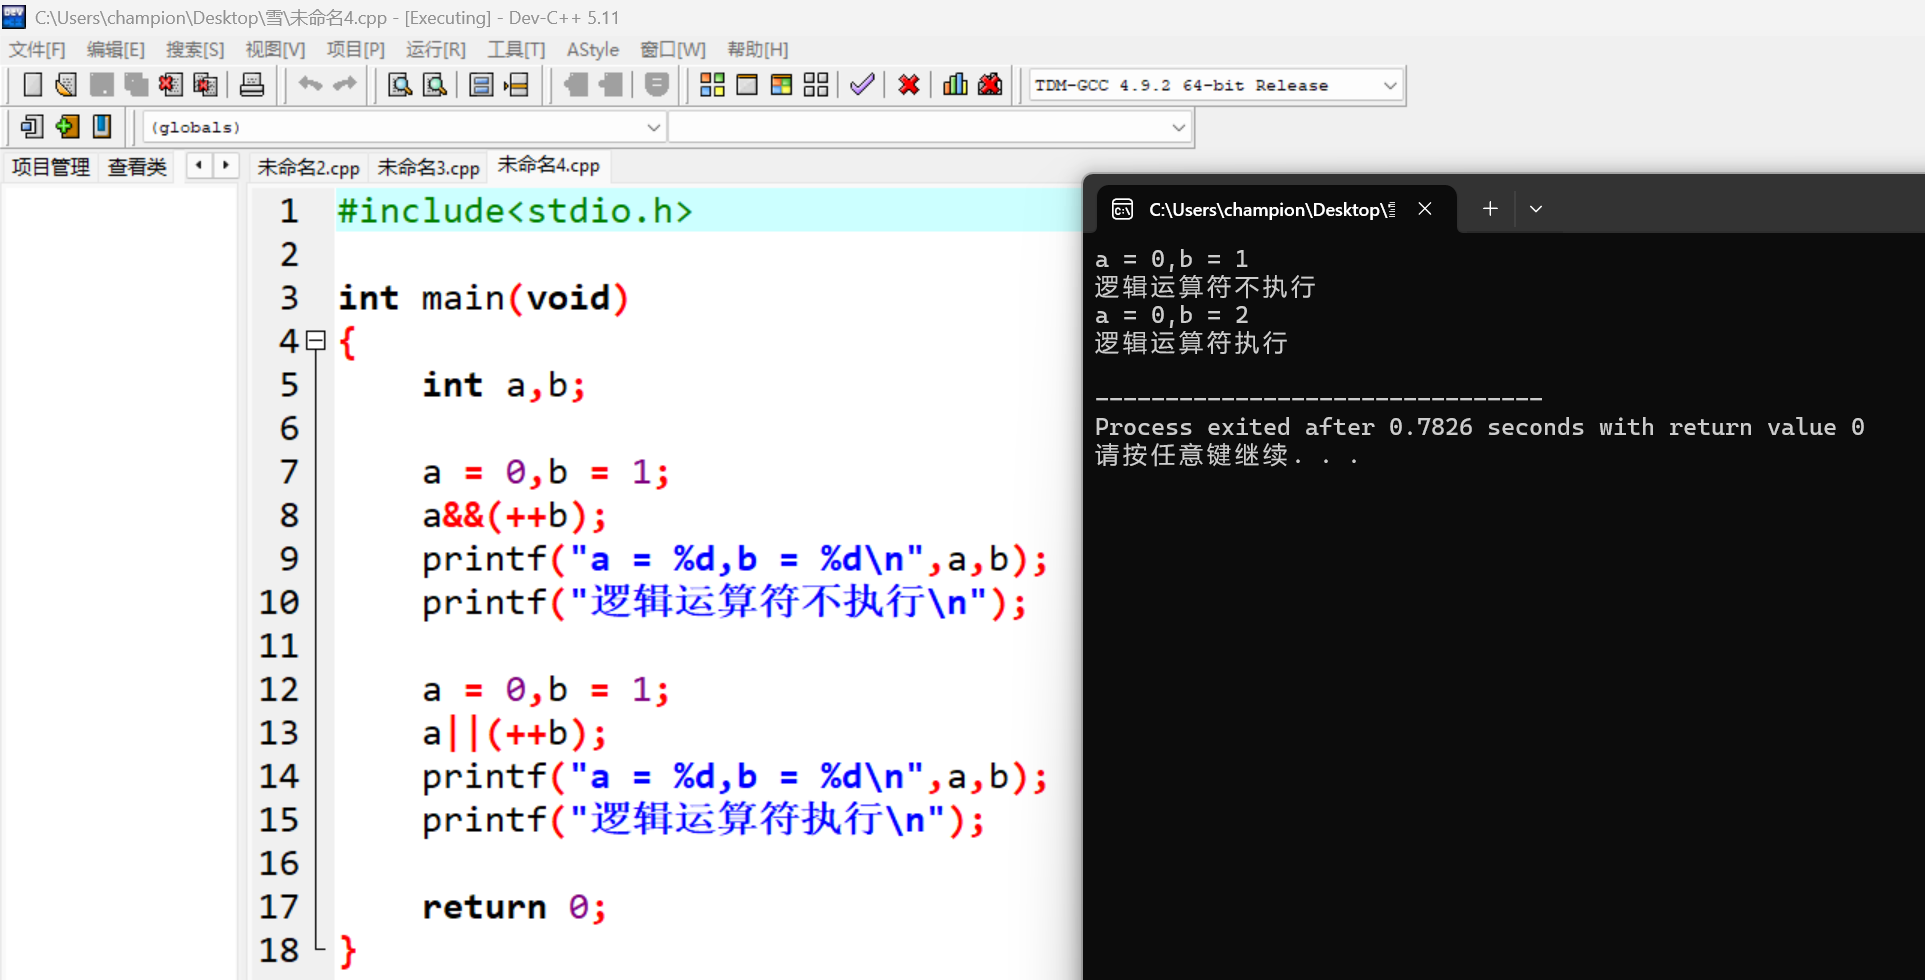Undo the last edit via toolbar
Screen dimensions: 1925x980
[310, 85]
